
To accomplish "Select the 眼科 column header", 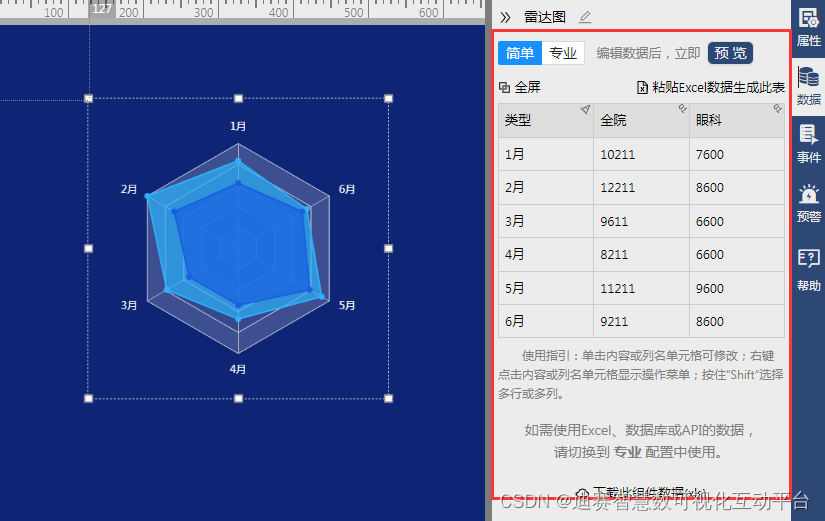I will coord(737,121).
